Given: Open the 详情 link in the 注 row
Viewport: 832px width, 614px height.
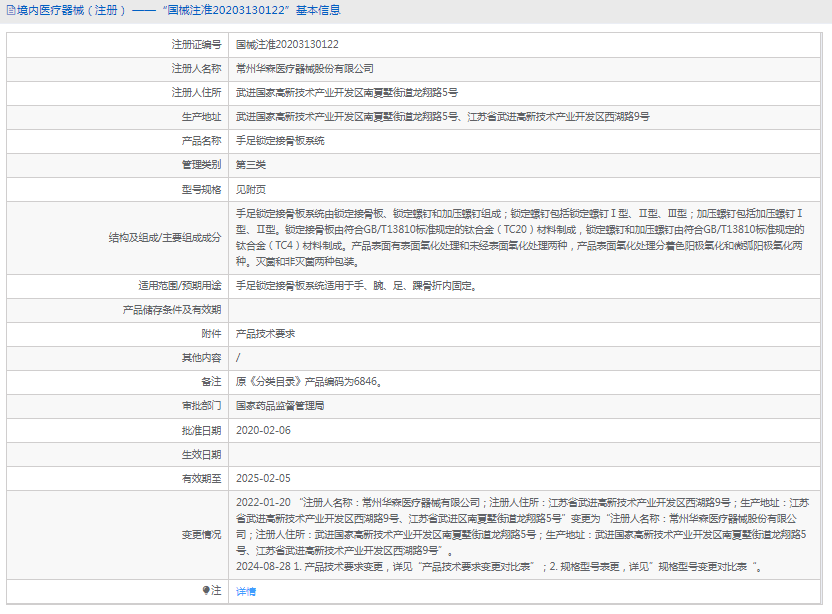Looking at the screenshot, I should (x=246, y=591).
